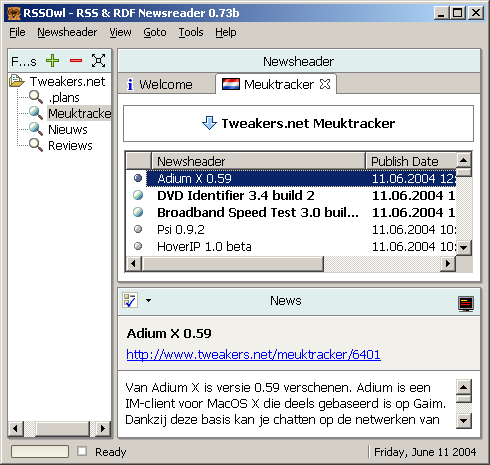Click the favorites tree scroll right arrow
This screenshot has width=490, height=465.
coord(103,428)
